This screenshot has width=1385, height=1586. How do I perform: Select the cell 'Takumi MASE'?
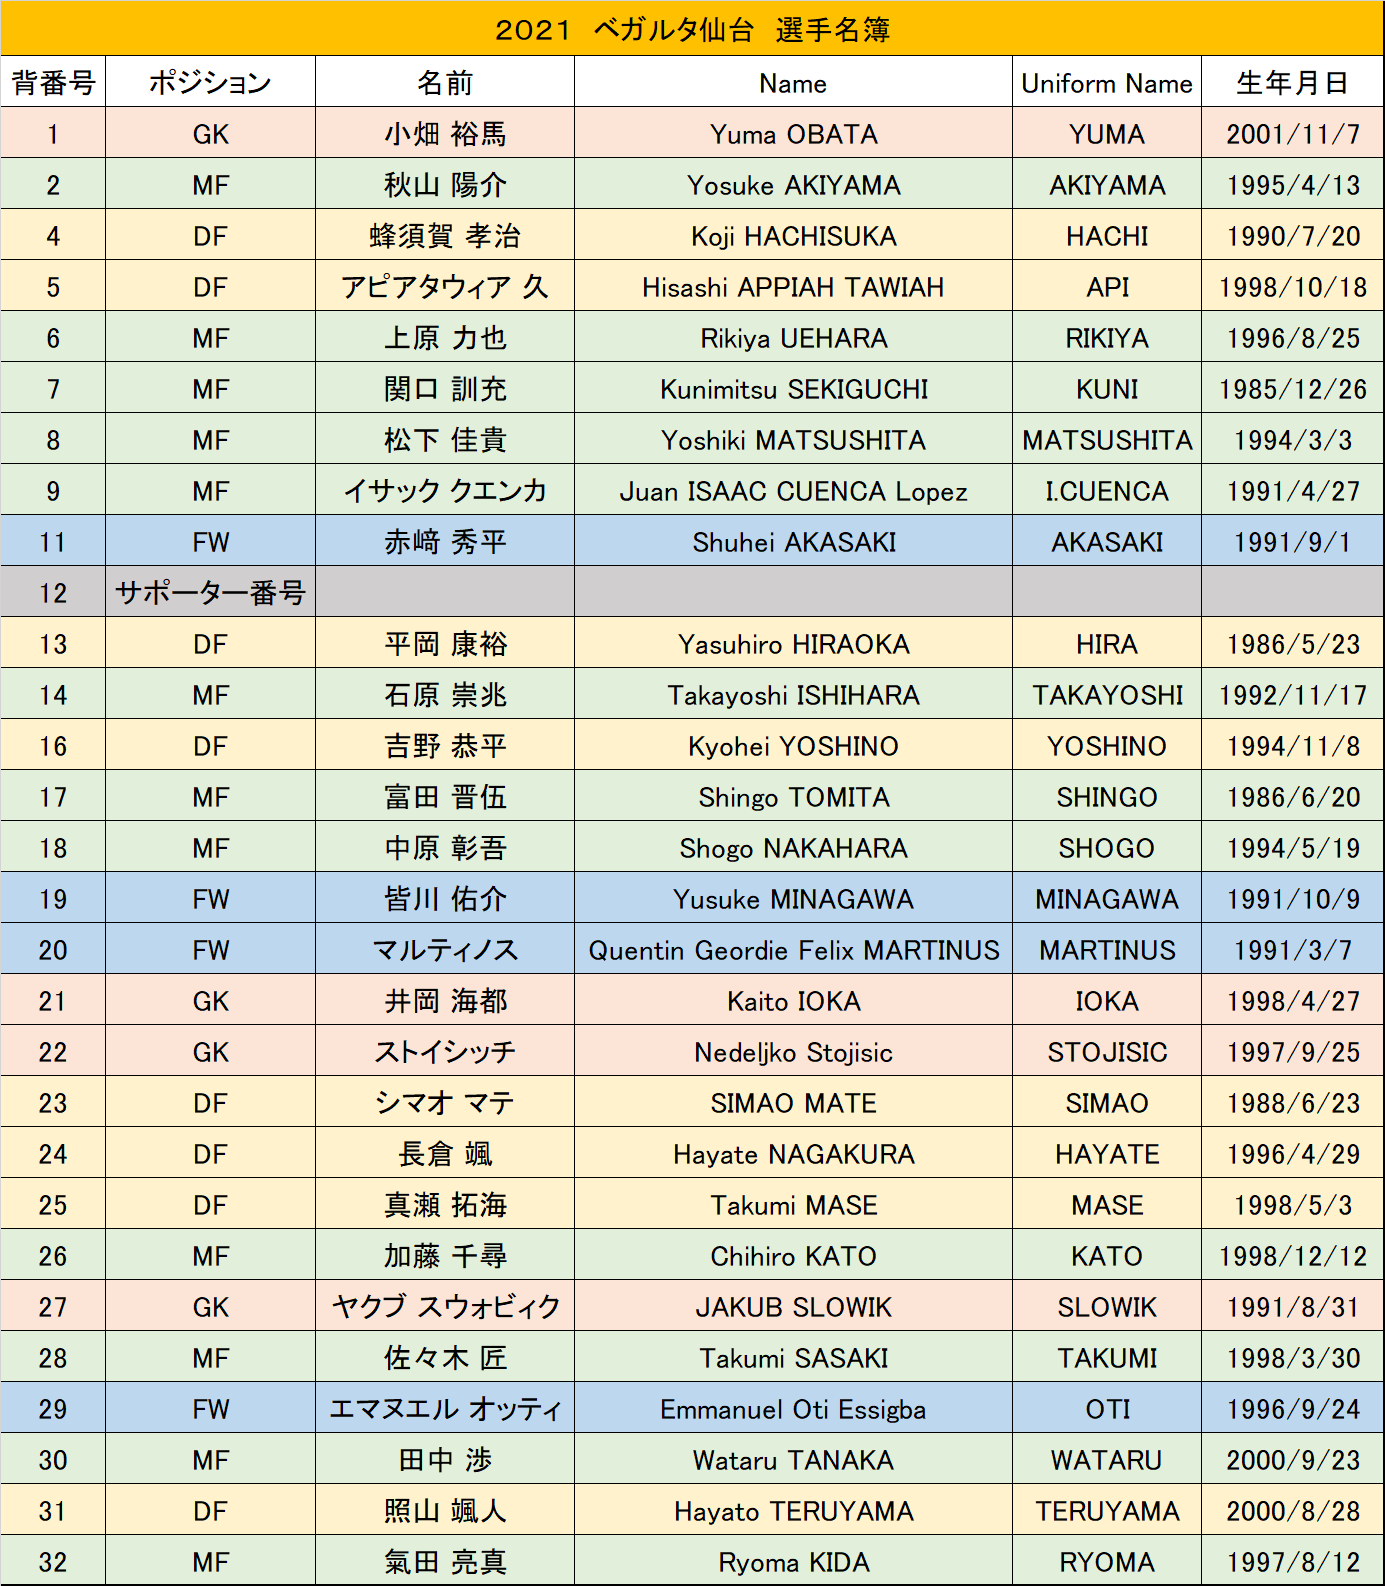click(x=793, y=1204)
